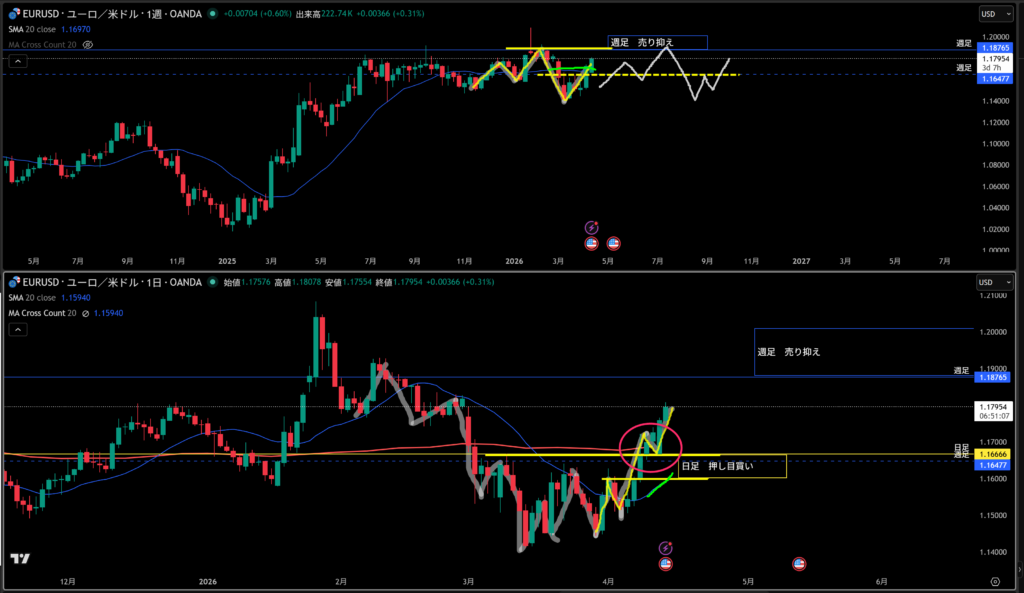1024x593 pixels.
Task: Click the EURUSD flag icon on the weekly chart
Action: point(15,15)
